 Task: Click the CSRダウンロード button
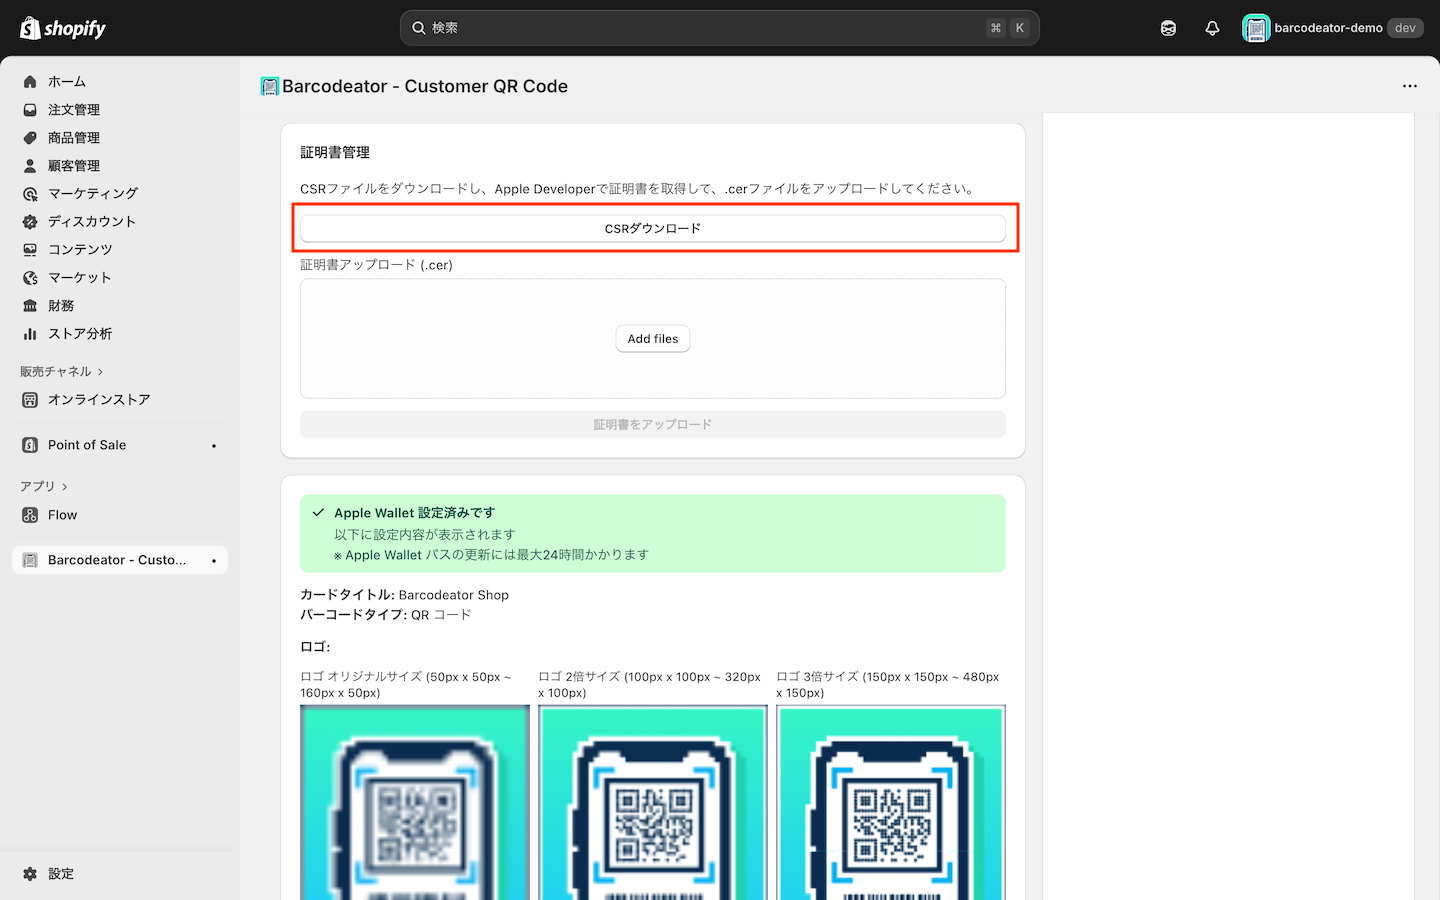[x=652, y=227]
